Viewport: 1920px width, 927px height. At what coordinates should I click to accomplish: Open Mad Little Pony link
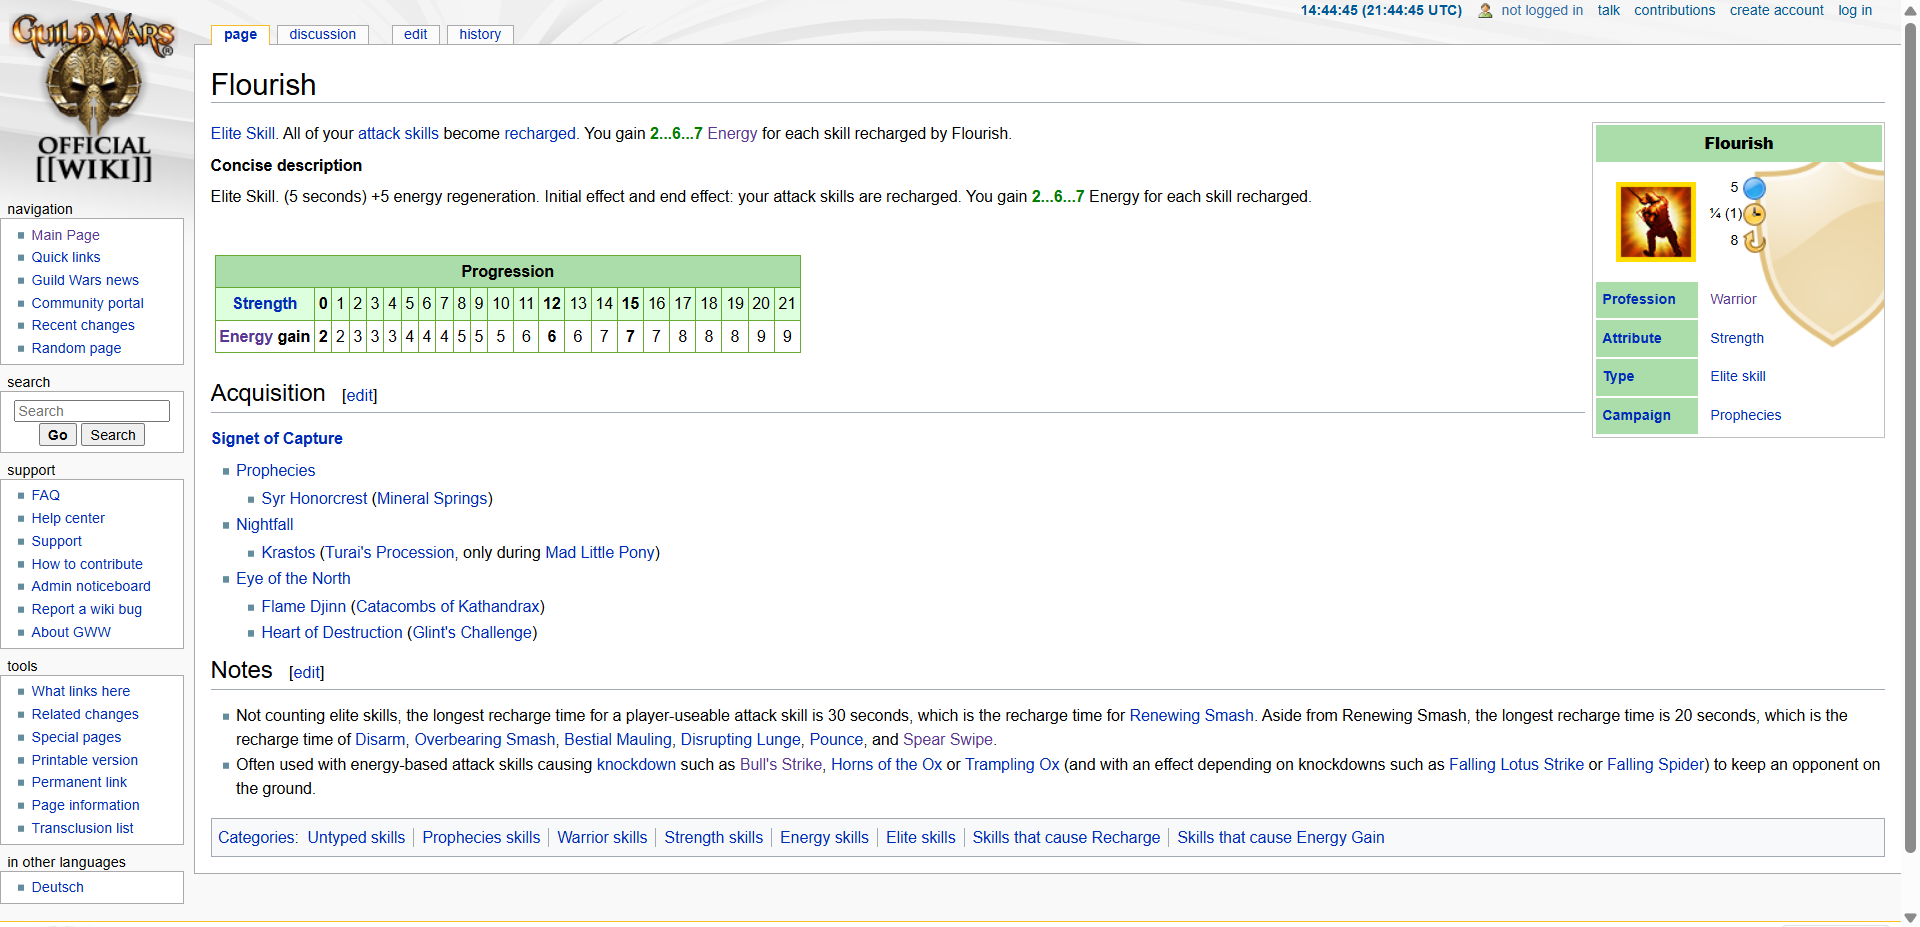[x=600, y=552]
